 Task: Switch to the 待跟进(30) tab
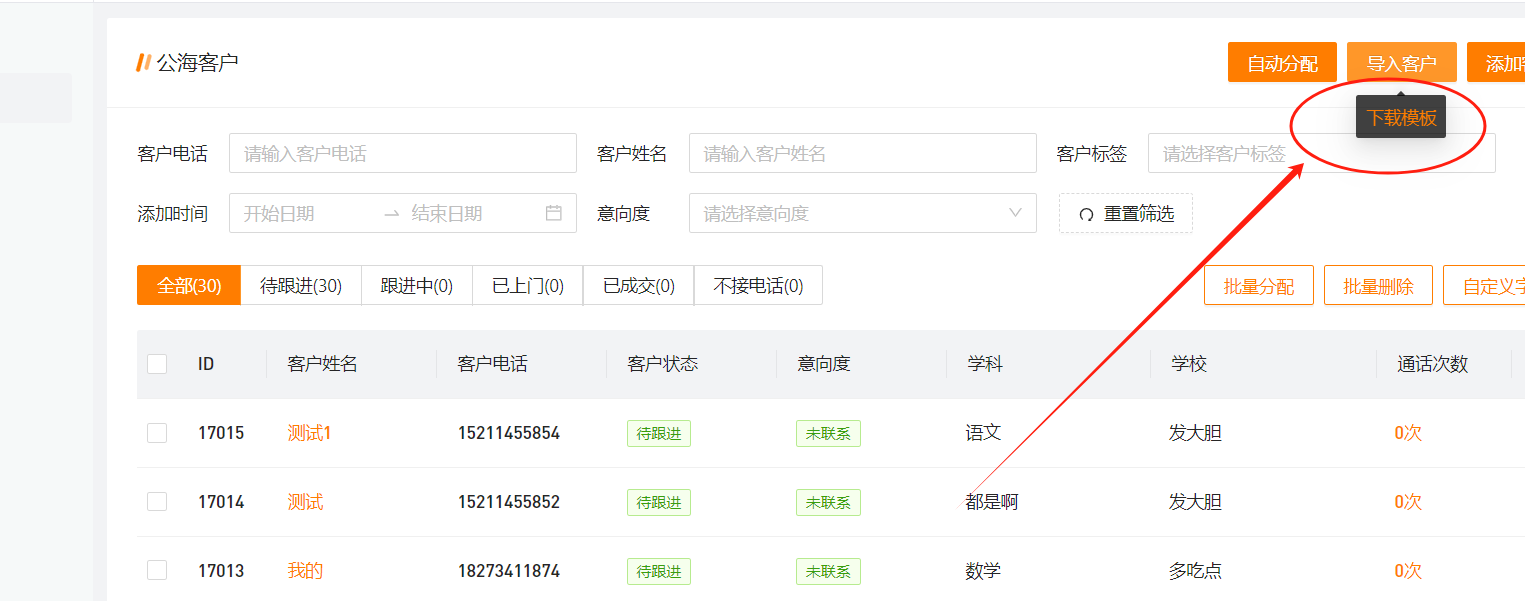click(303, 285)
